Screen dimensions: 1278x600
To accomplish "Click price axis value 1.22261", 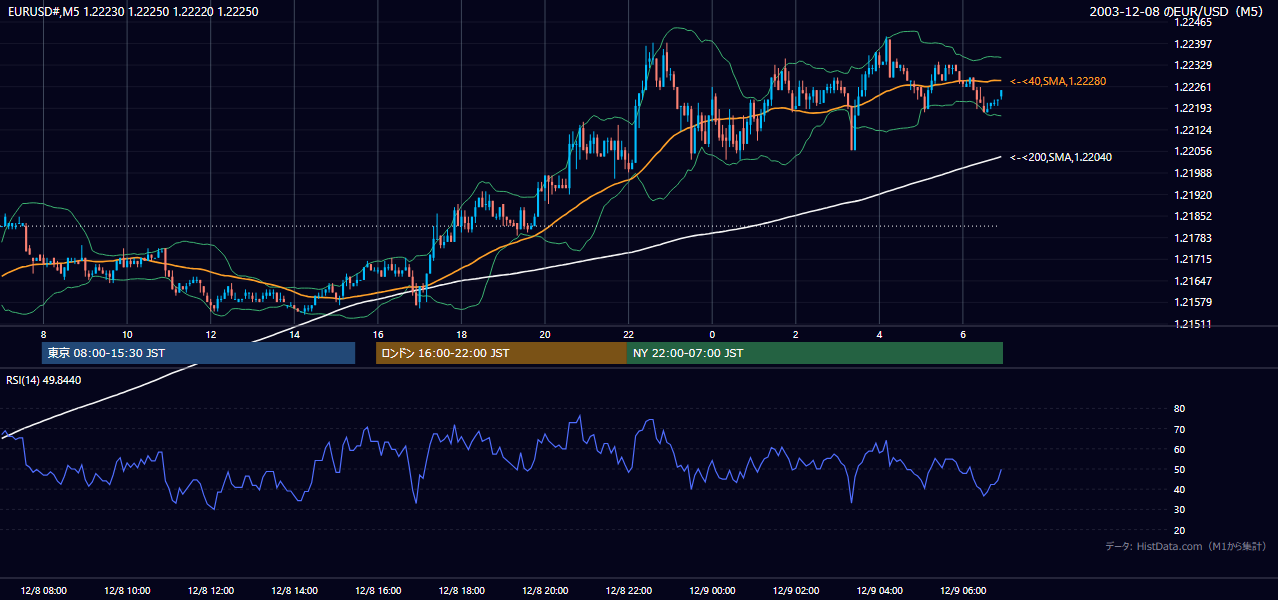I will coord(1192,87).
